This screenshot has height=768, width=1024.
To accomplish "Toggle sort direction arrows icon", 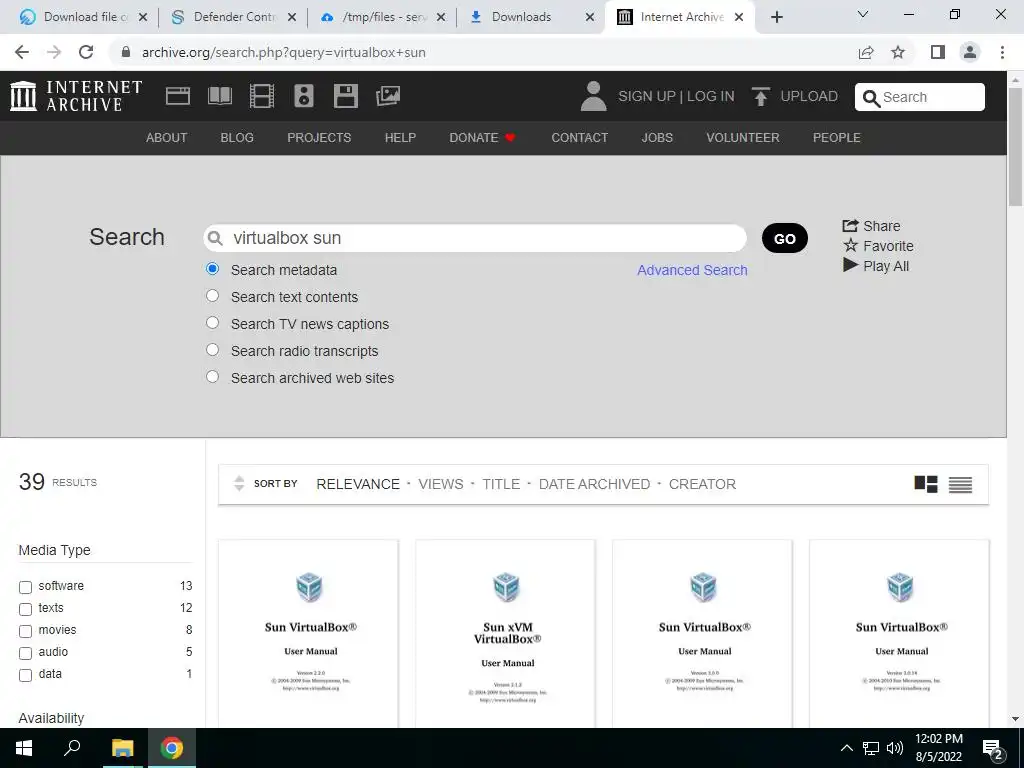I will click(x=239, y=483).
